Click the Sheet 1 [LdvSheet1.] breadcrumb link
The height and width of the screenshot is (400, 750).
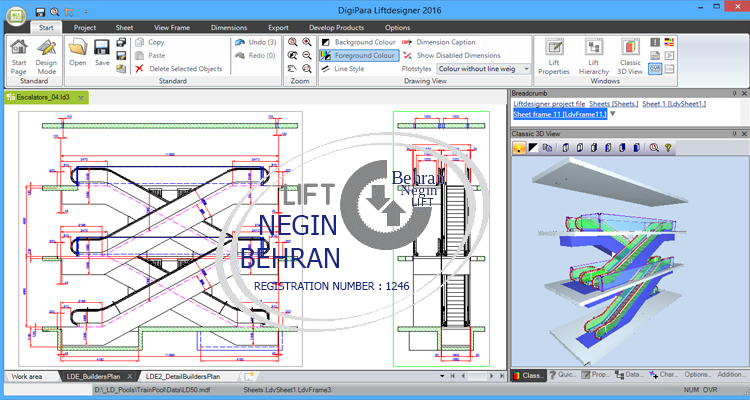pos(674,104)
